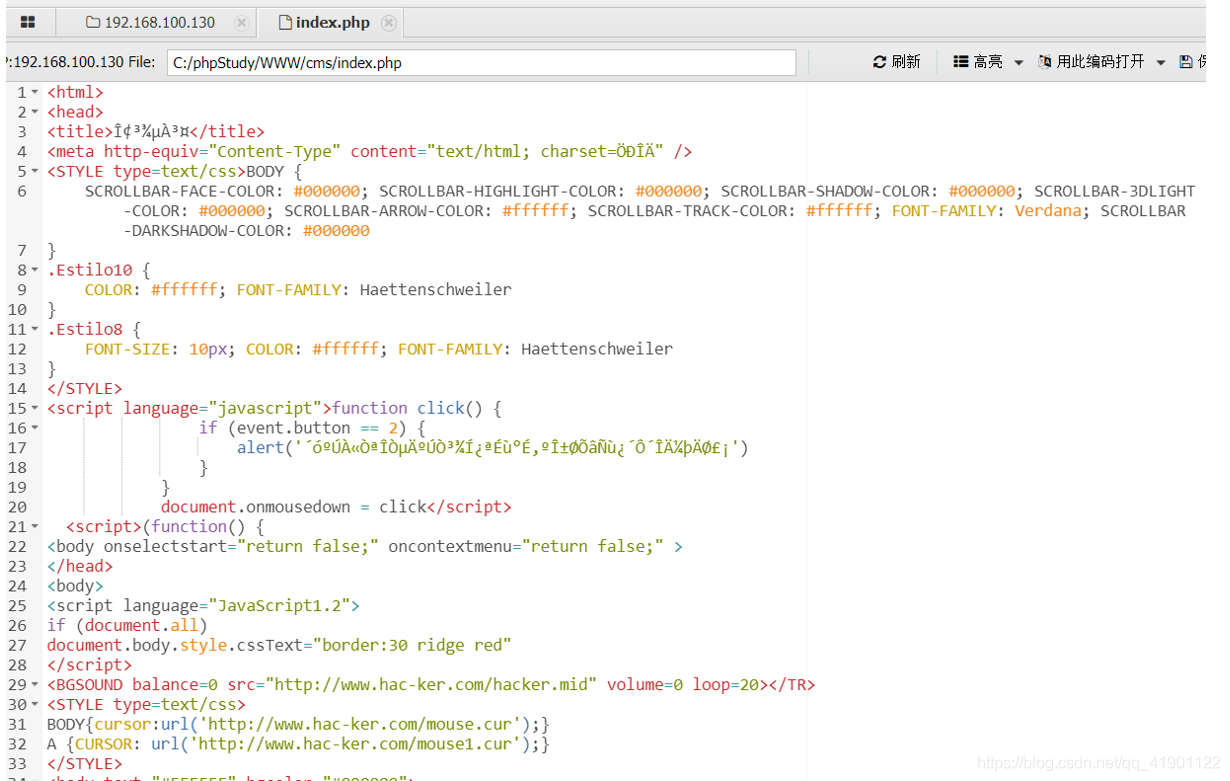Open the 用此编码打开 encoding dropdown
The image size is (1230, 781).
pos(1102,62)
